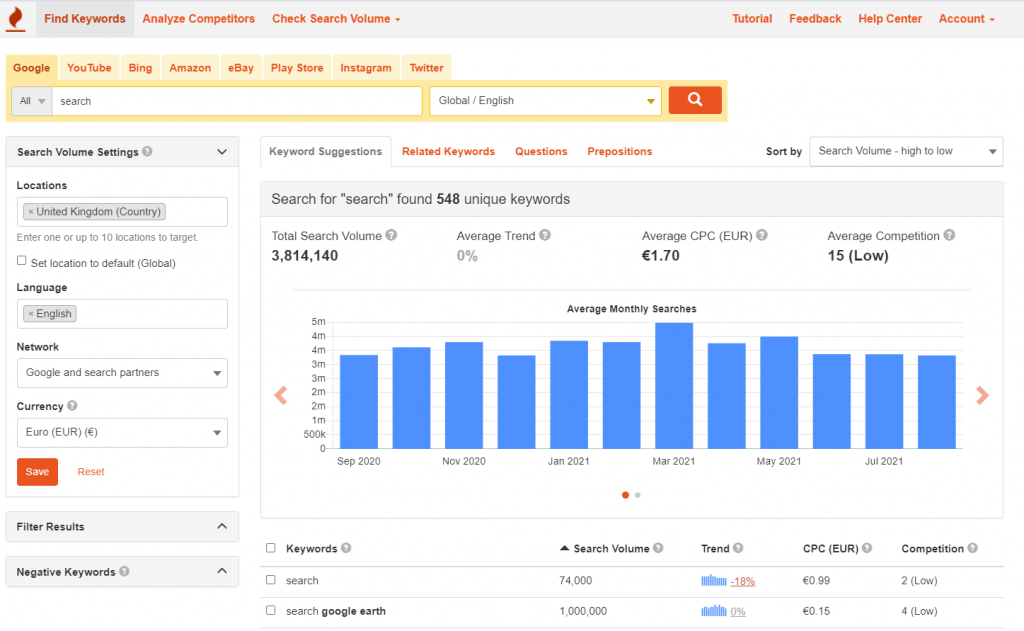Enable Set location to default checkbox
The height and width of the screenshot is (631, 1024).
pyautogui.click(x=22, y=261)
